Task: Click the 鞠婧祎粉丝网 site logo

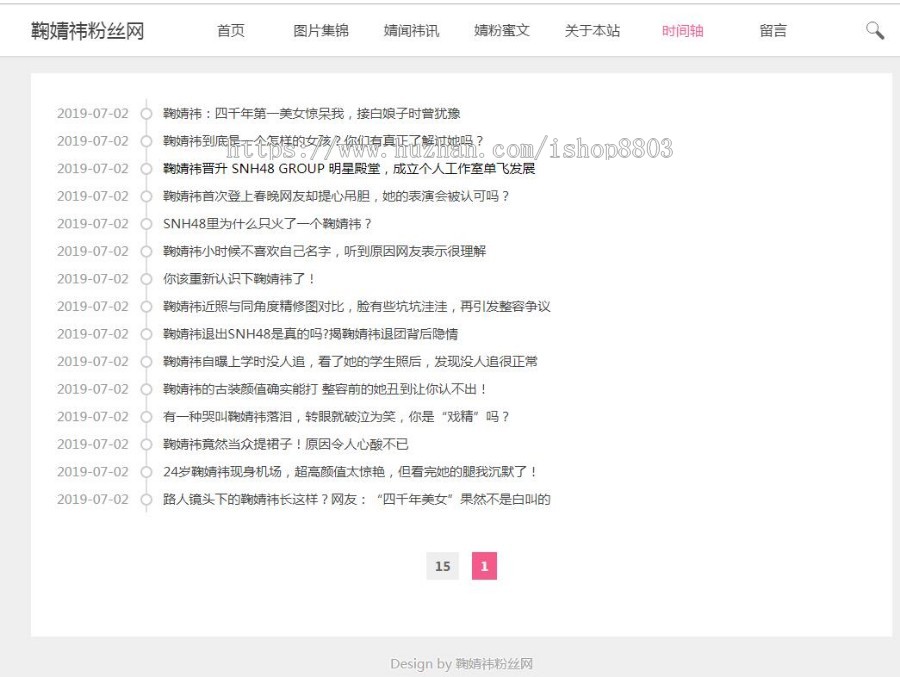Action: pos(87,30)
